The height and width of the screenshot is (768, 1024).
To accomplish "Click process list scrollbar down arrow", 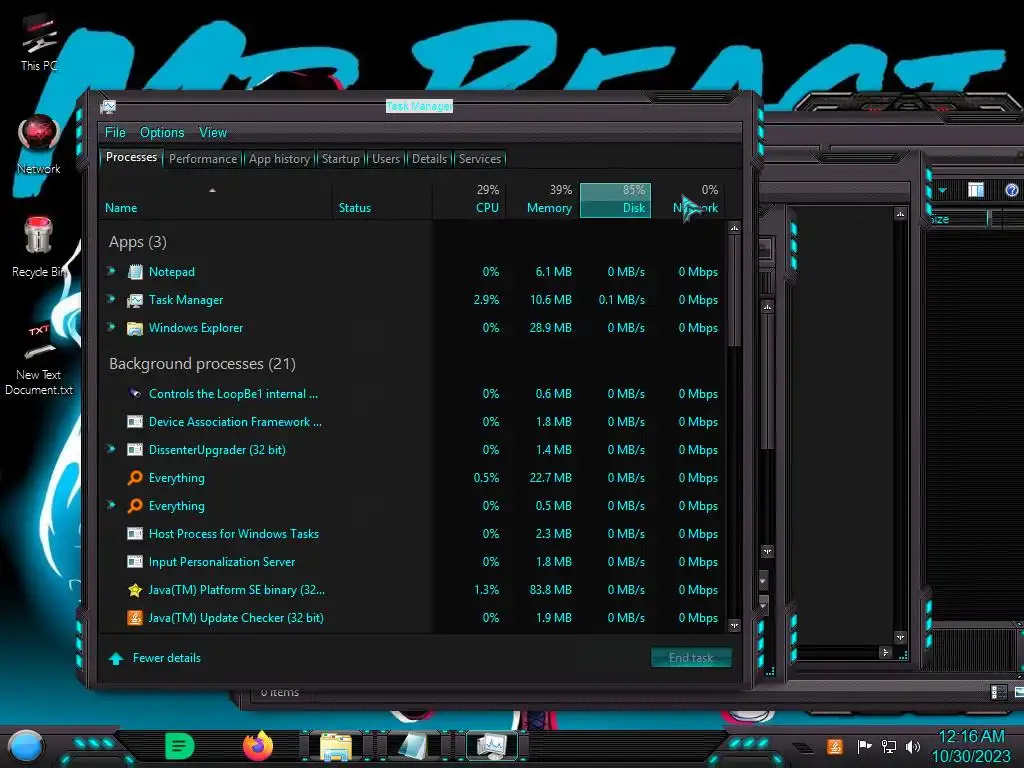I will [x=735, y=626].
